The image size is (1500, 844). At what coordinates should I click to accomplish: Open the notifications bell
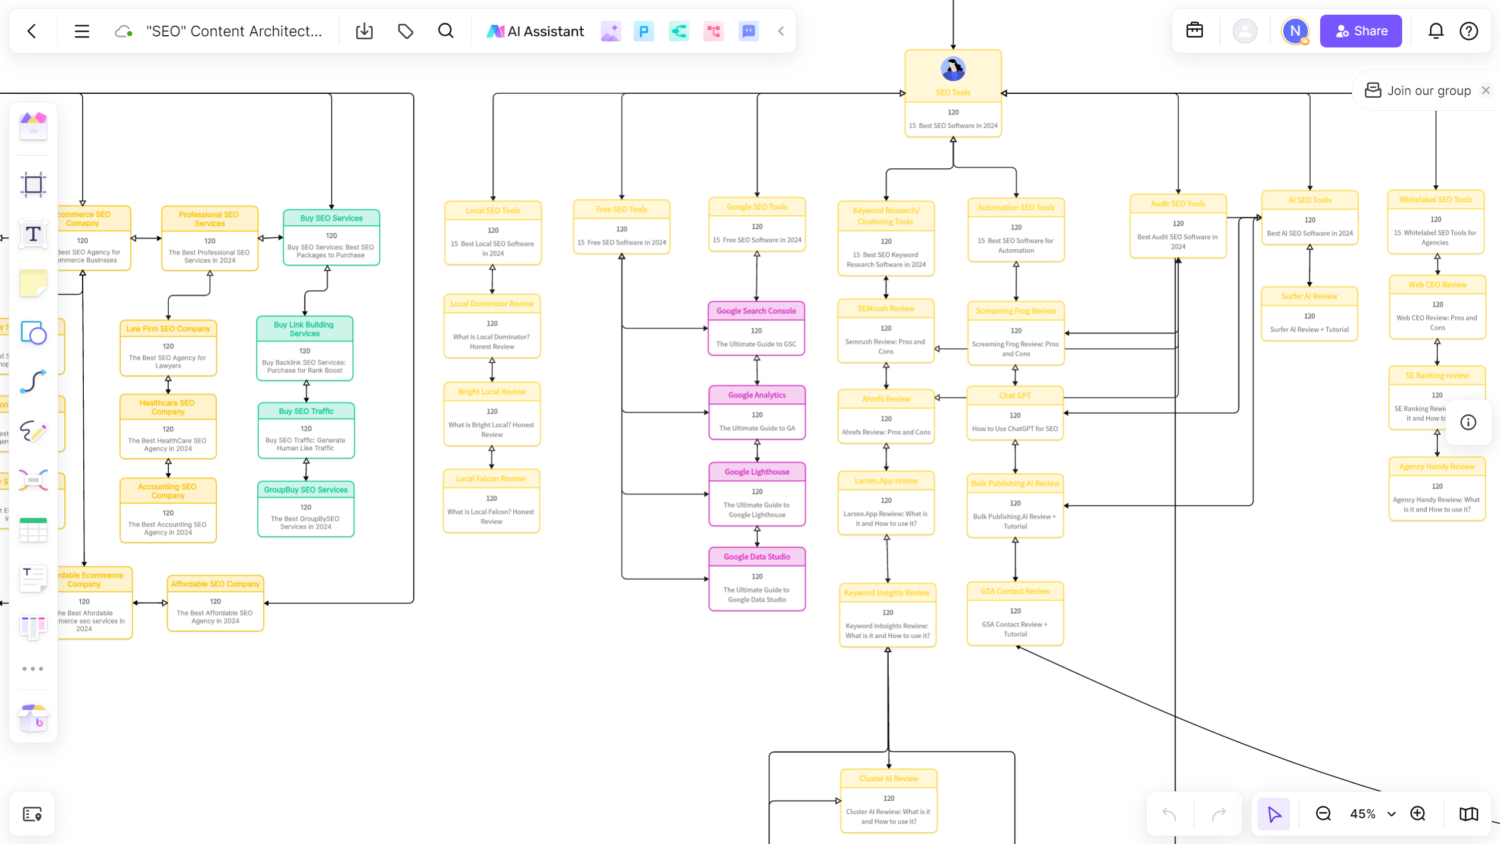[1435, 31]
